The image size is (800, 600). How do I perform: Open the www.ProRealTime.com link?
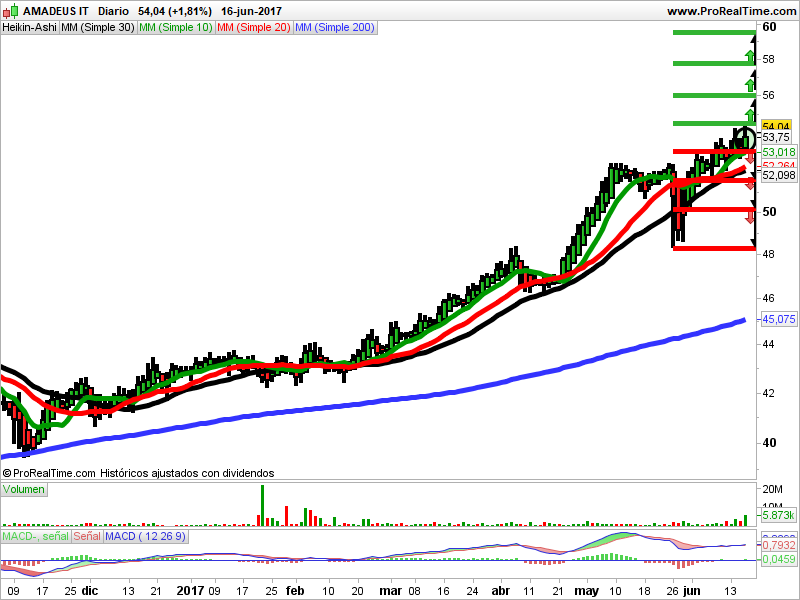click(732, 11)
